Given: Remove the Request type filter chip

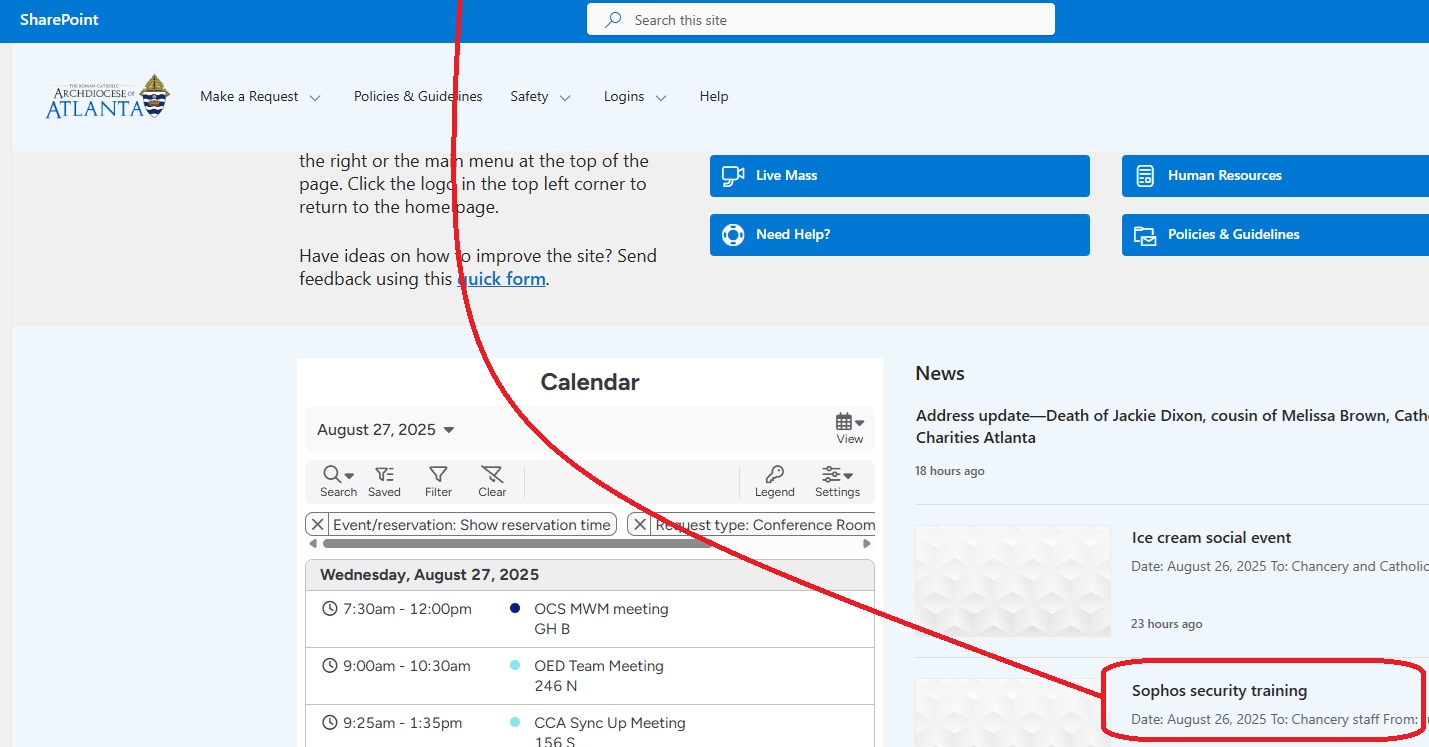Looking at the screenshot, I should click(640, 525).
